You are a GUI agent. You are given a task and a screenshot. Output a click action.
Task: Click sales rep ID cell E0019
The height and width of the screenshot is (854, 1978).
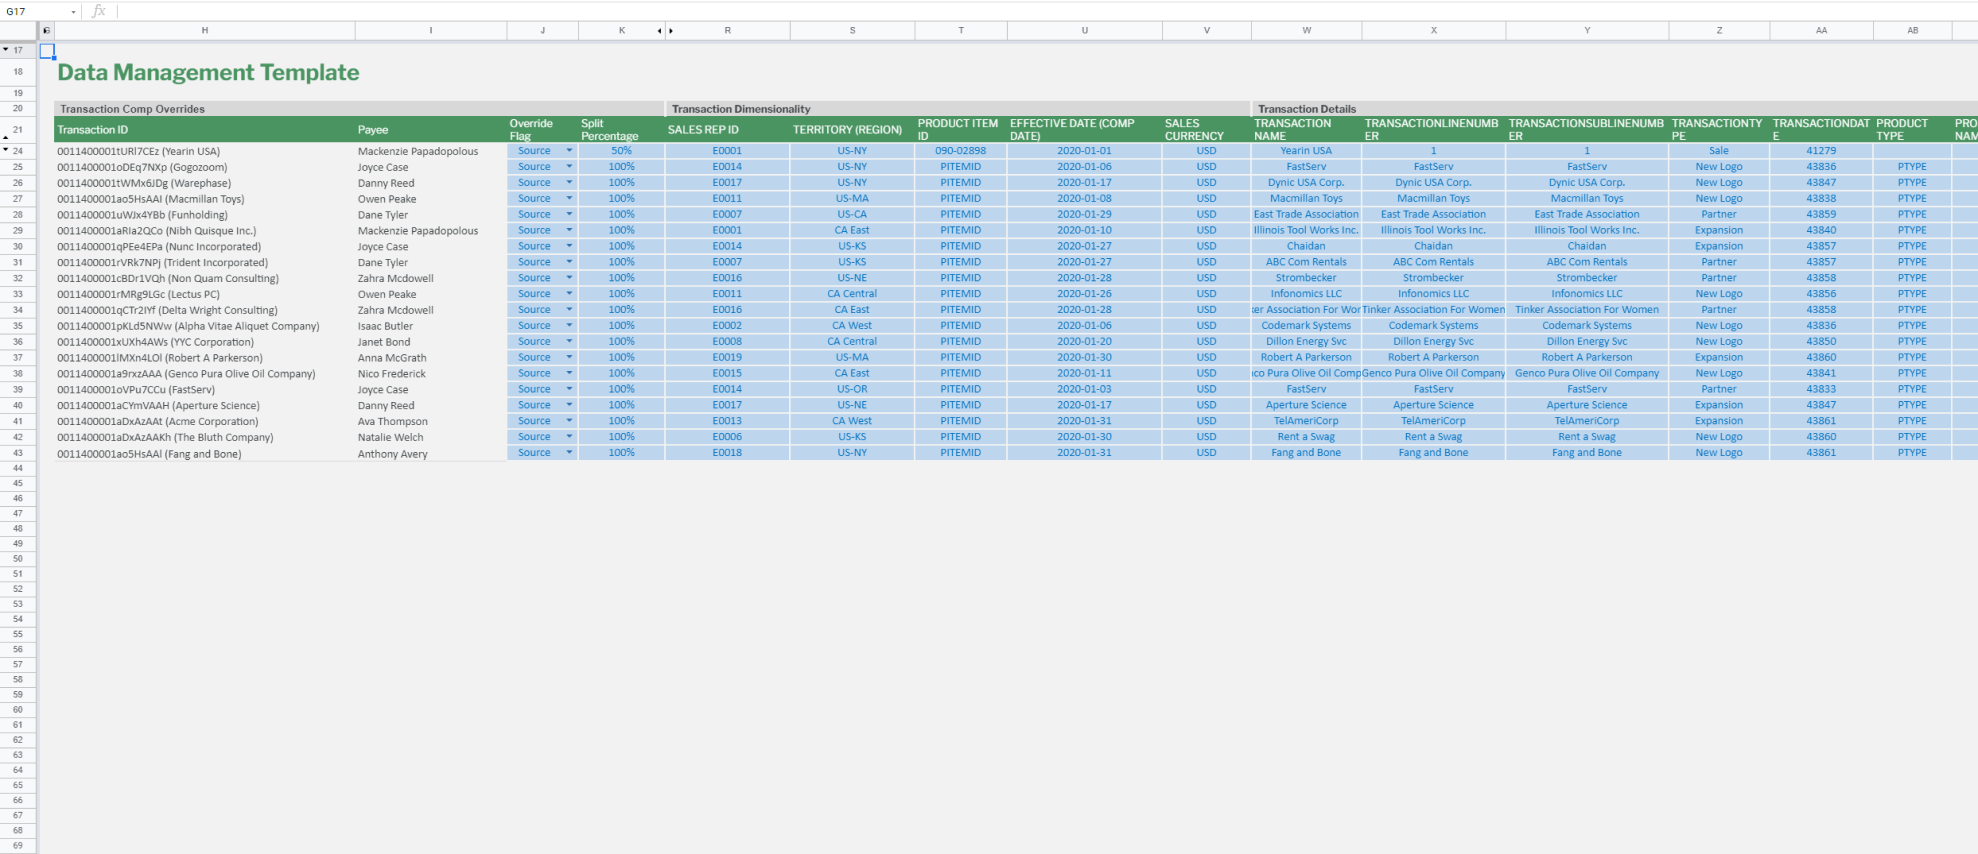click(x=728, y=357)
